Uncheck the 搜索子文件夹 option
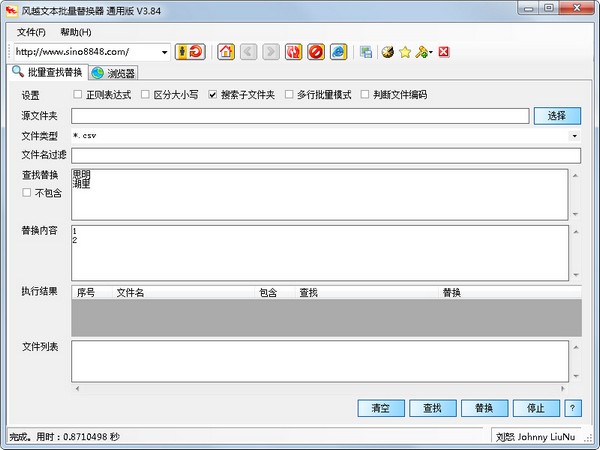 click(213, 95)
